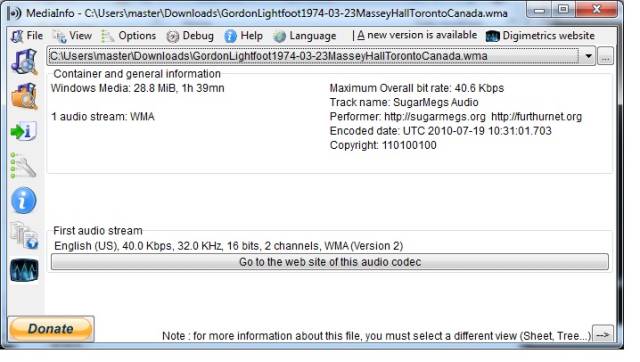Click '1 audio stream: WMA' text
This screenshot has width=640, height=362.
click(103, 117)
